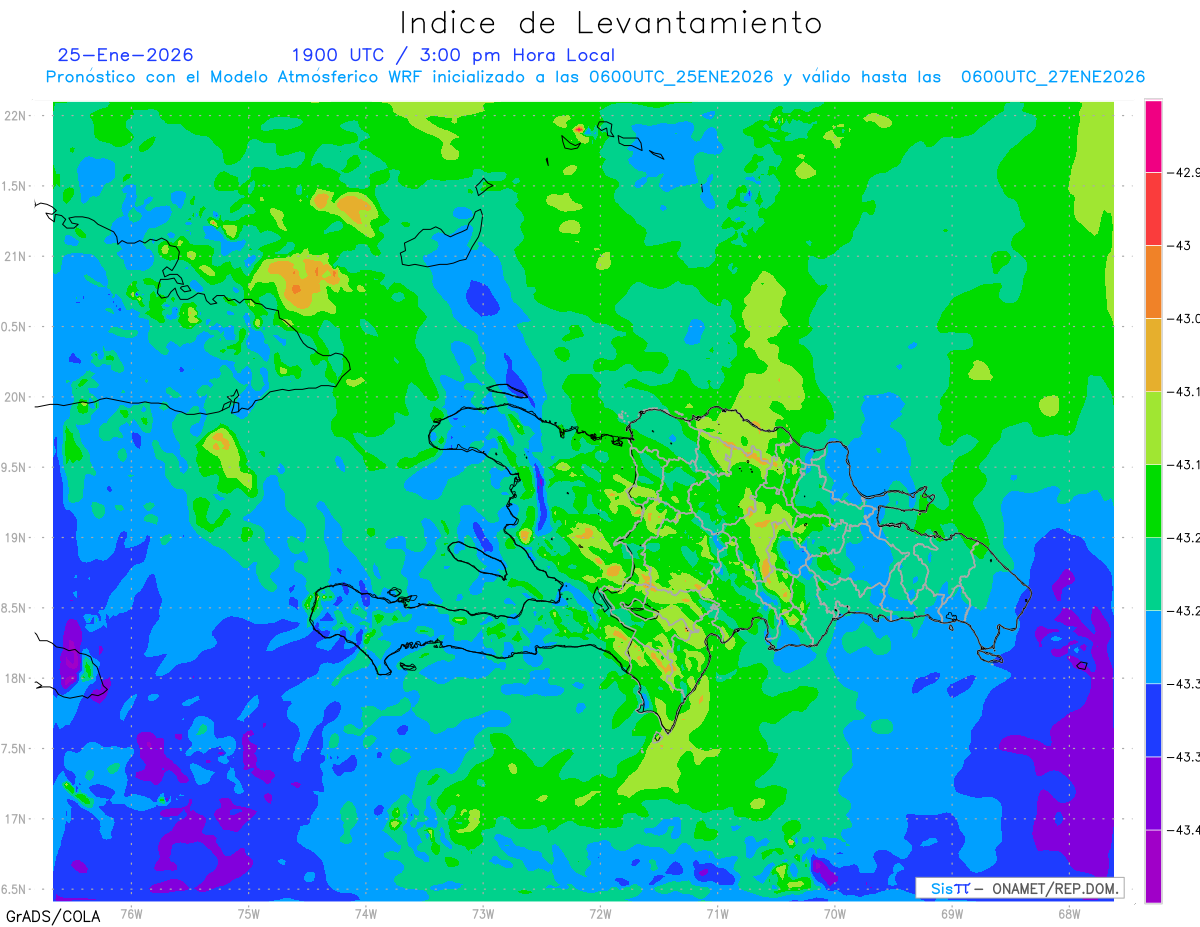1200x927 pixels.
Task: Click the '18N' latitude label
Action: pos(16,679)
